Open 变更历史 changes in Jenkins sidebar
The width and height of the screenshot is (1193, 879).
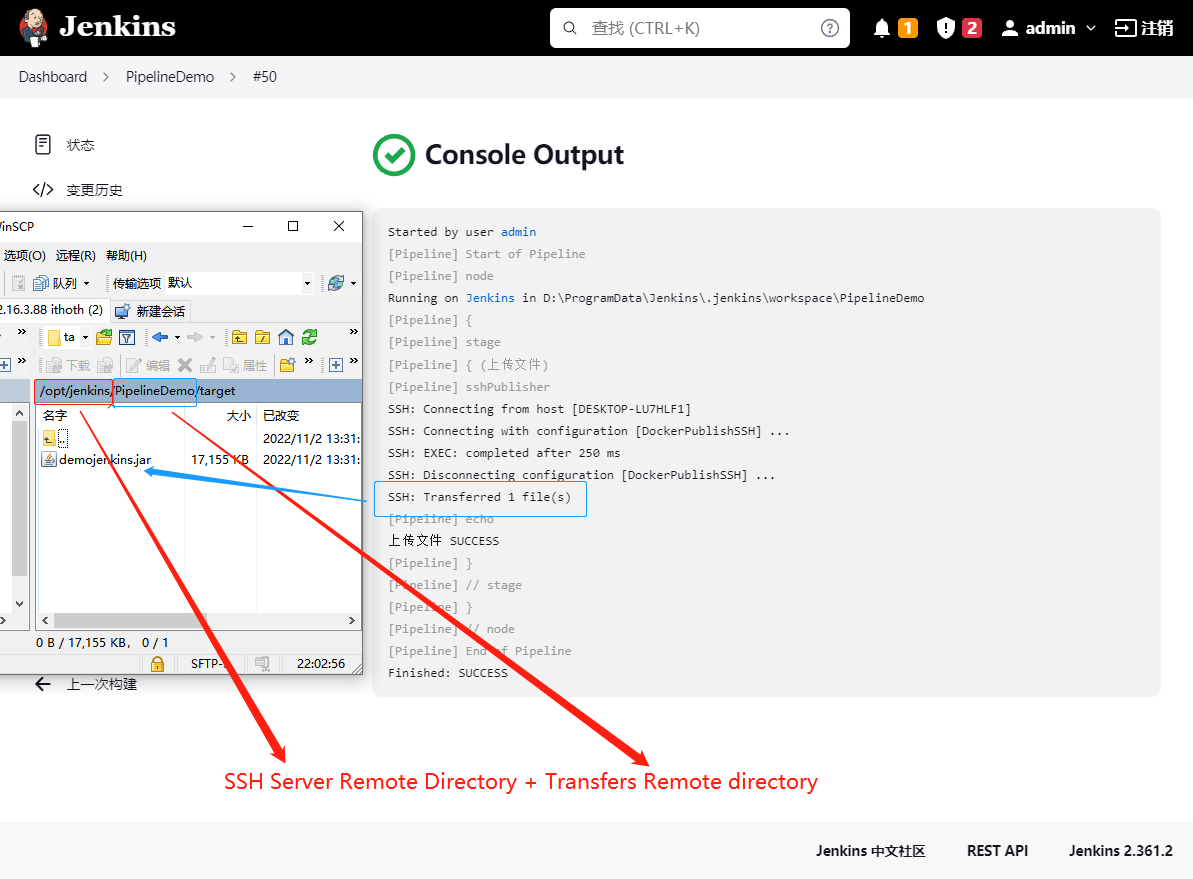78,189
